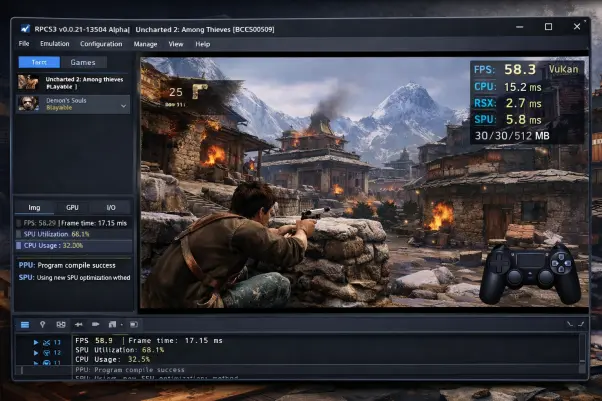Click the ammo count 25 in game HUD
This screenshot has width=602, height=401.
[176, 92]
